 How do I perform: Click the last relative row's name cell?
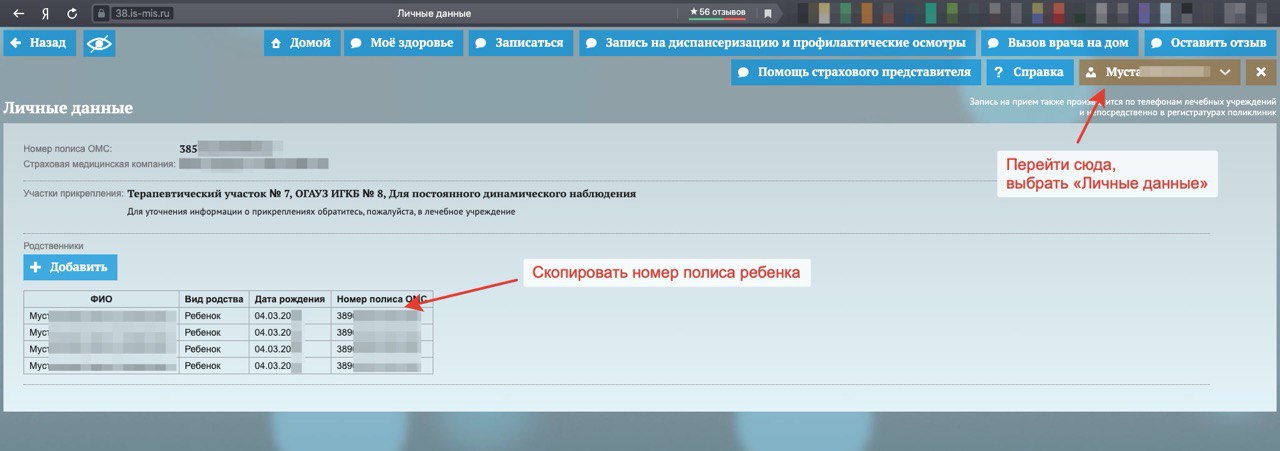[102, 366]
